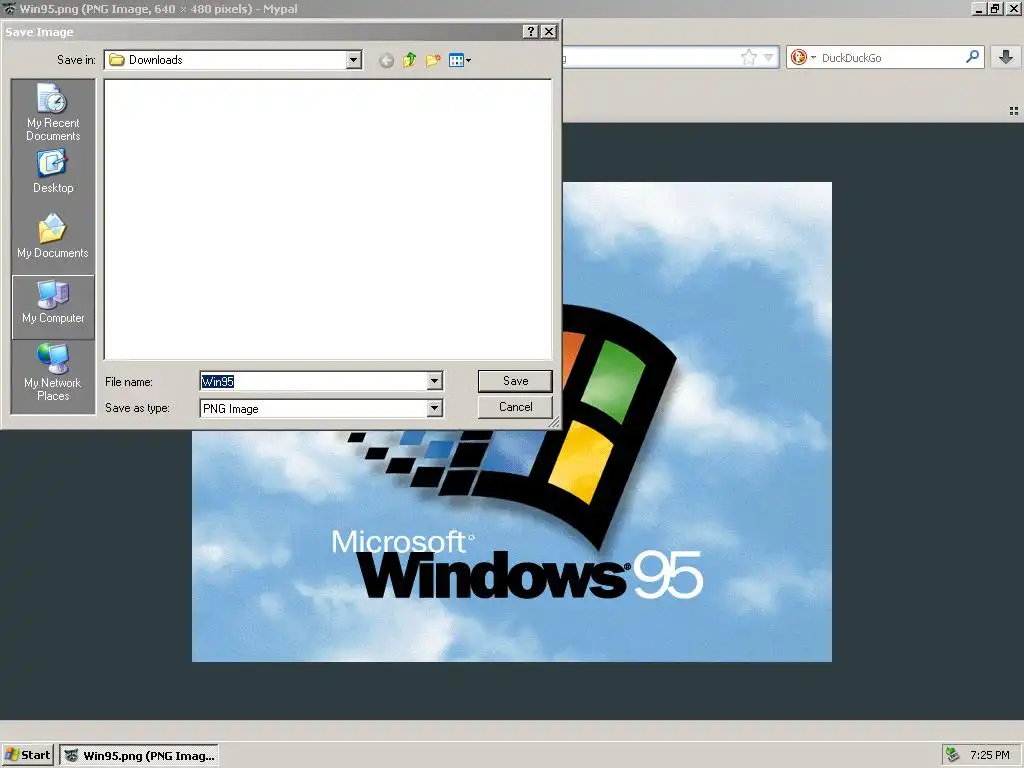Expand the Save in Downloads dropdown

(353, 60)
